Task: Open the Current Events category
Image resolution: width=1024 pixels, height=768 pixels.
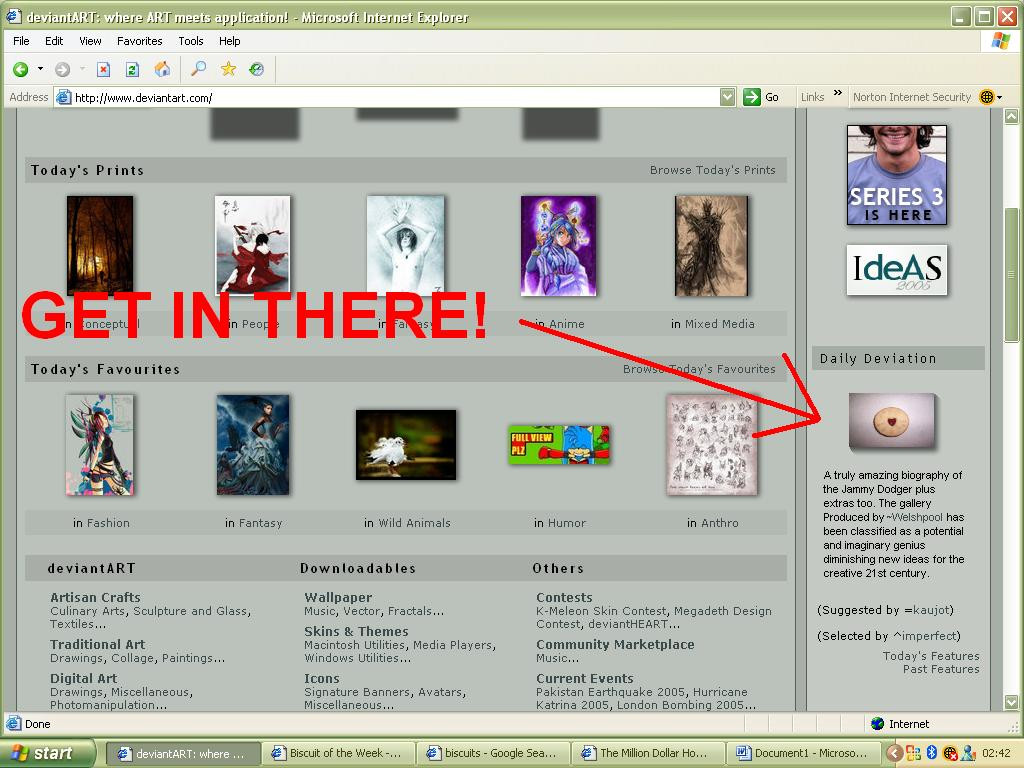Action: pos(584,678)
